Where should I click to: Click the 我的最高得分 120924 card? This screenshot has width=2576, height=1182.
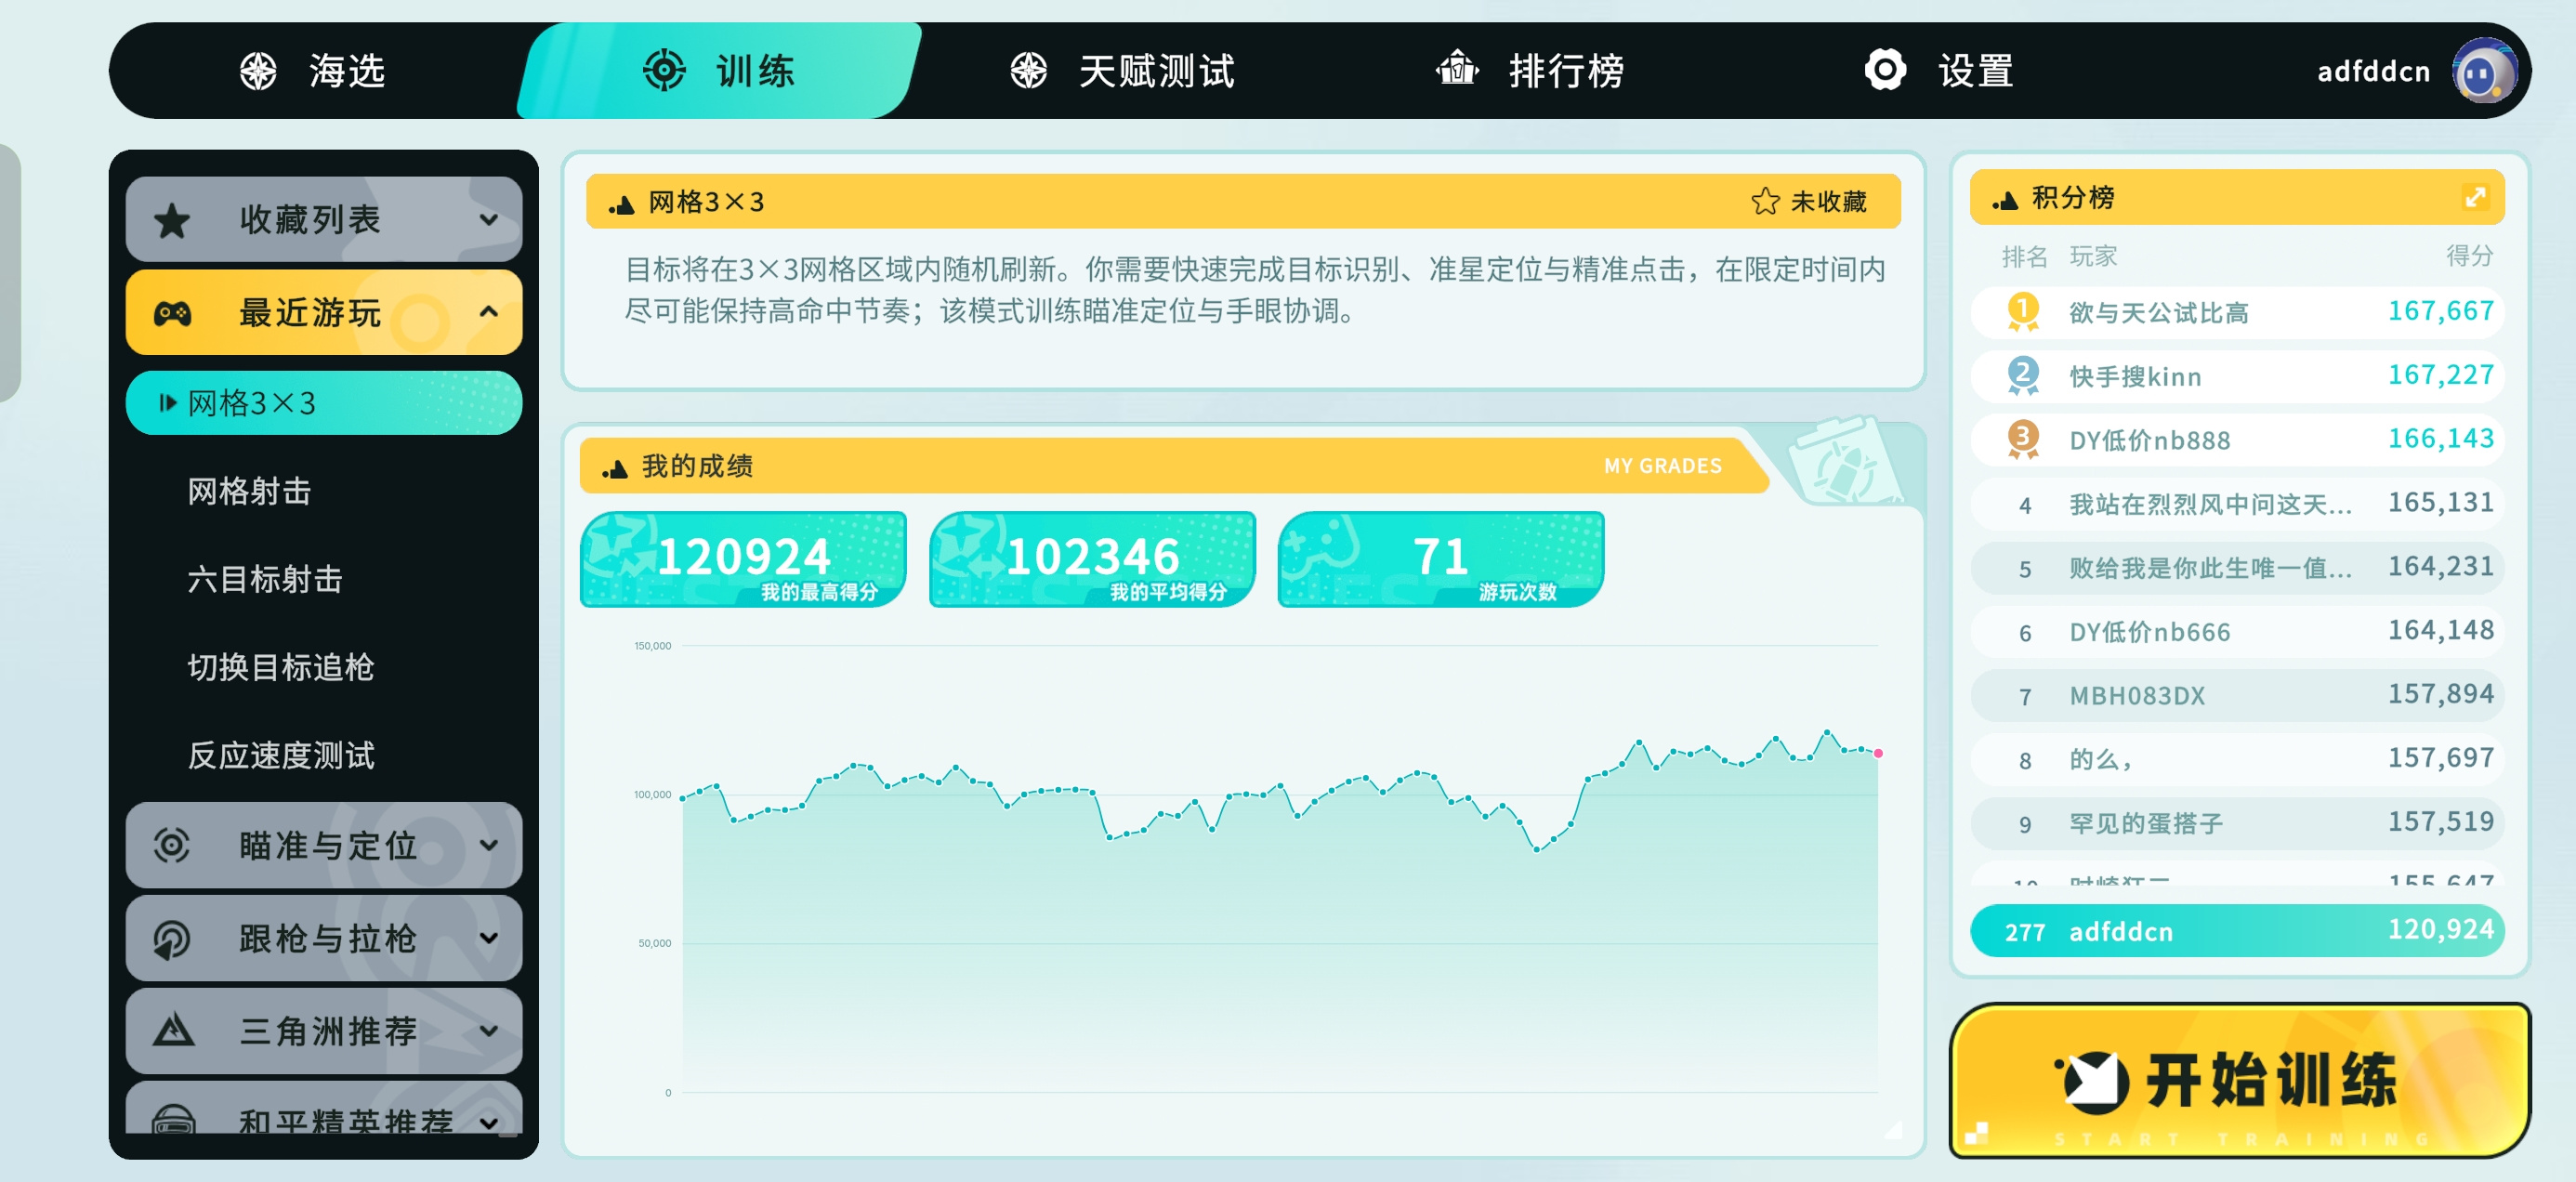(743, 559)
